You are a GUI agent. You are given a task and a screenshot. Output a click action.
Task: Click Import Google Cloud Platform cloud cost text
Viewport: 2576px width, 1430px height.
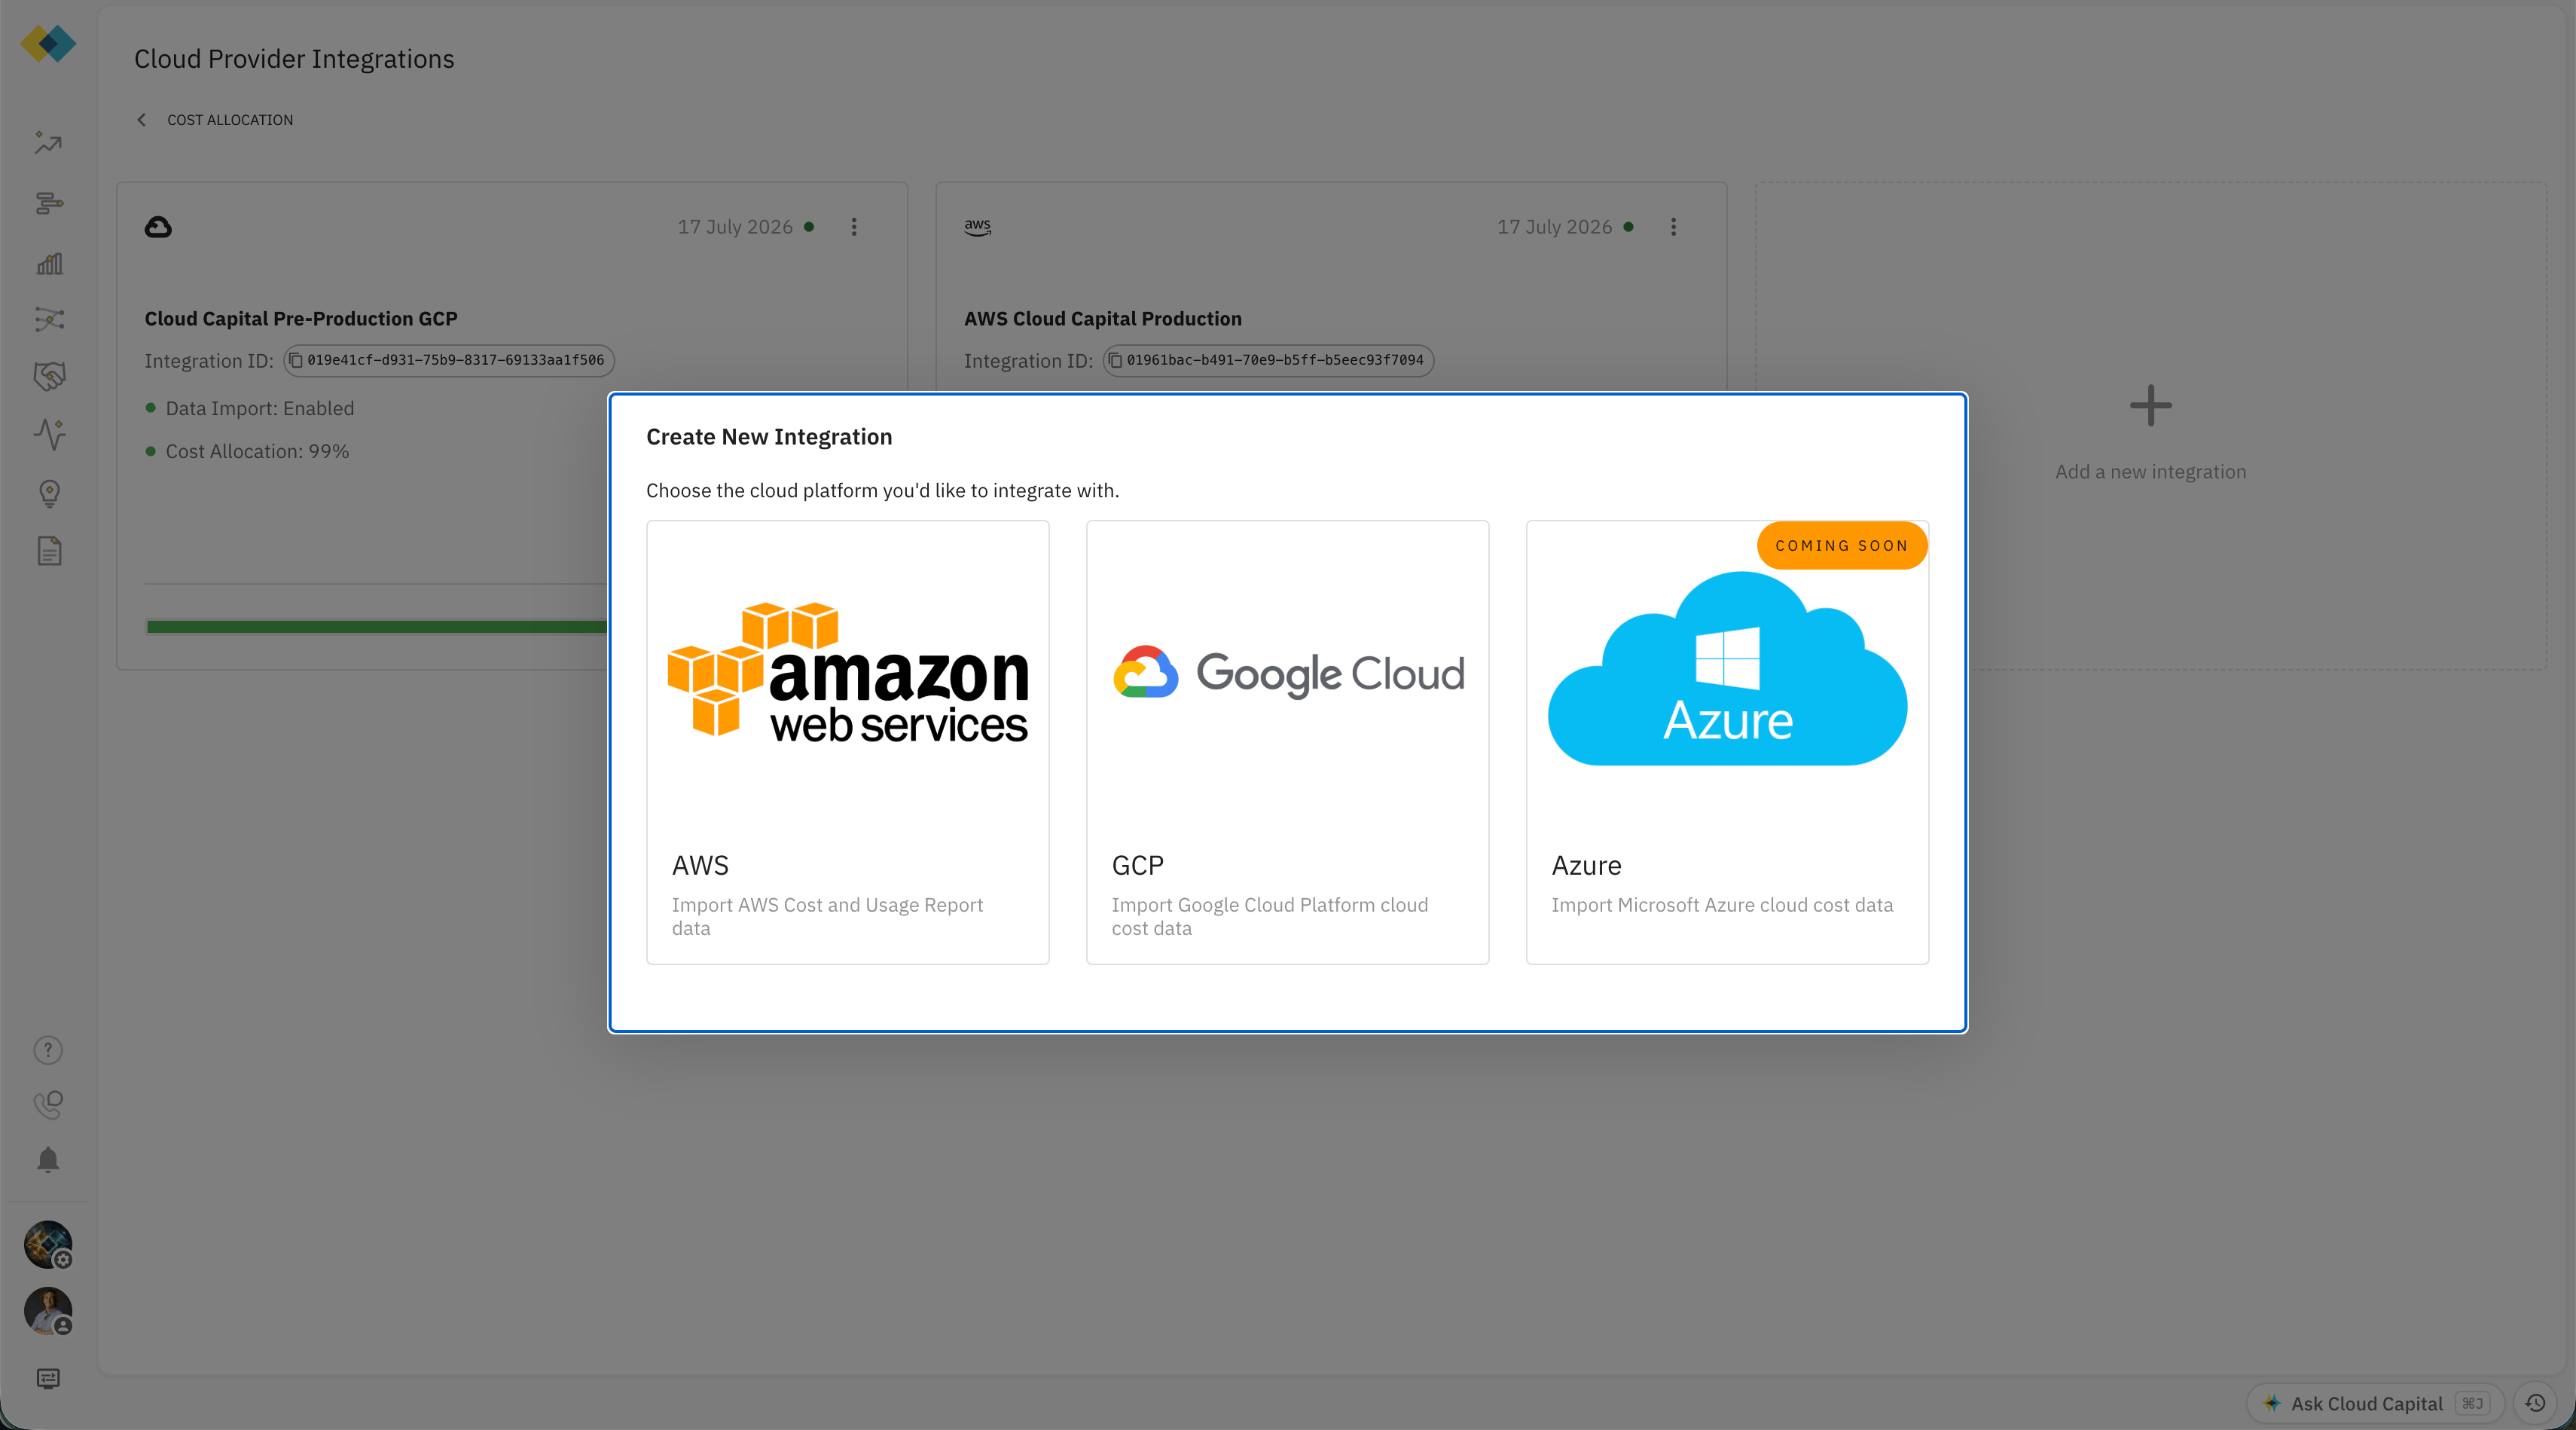[x=1270, y=916]
